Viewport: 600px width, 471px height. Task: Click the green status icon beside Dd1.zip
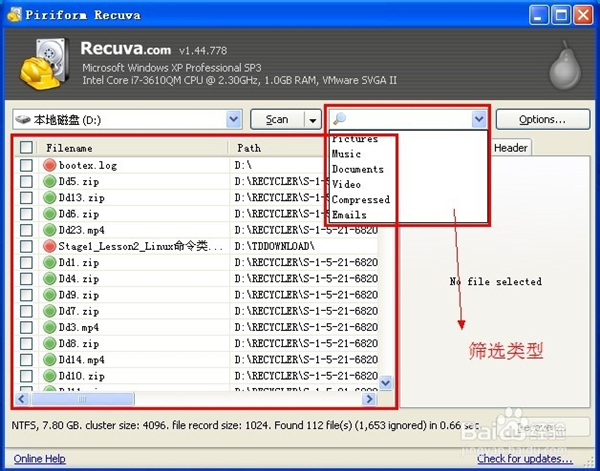click(49, 262)
